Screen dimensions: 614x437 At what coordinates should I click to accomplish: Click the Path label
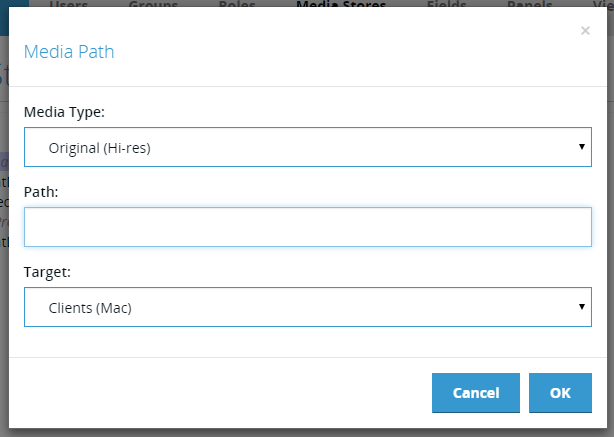pyautogui.click(x=41, y=192)
